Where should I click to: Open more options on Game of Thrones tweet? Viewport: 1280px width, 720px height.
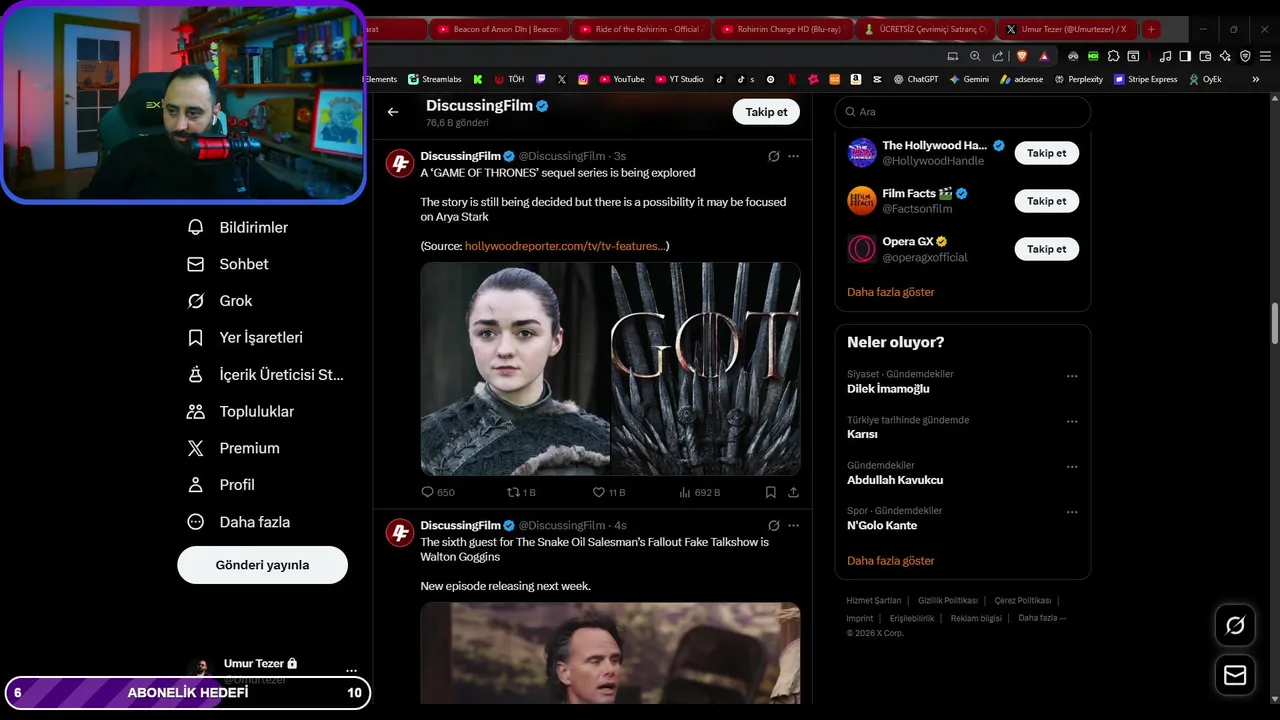(x=793, y=156)
